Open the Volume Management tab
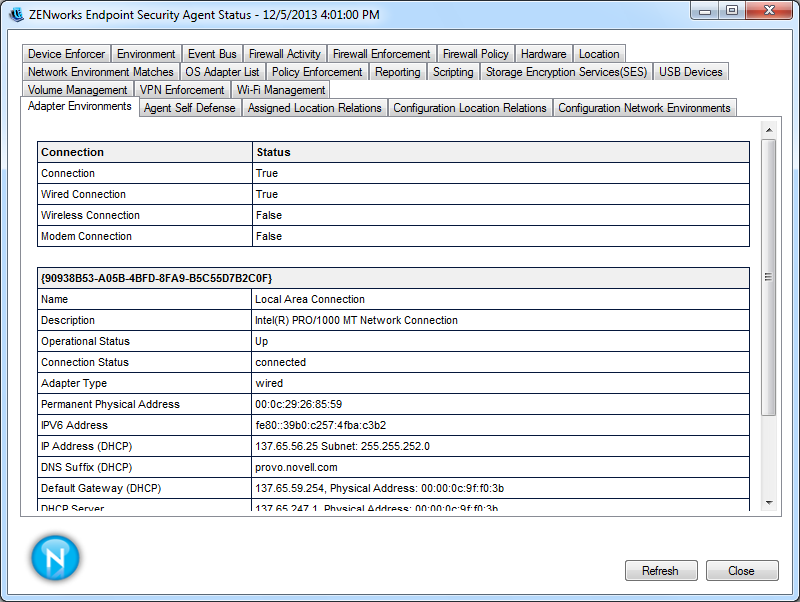The height and width of the screenshot is (602, 800). point(78,90)
